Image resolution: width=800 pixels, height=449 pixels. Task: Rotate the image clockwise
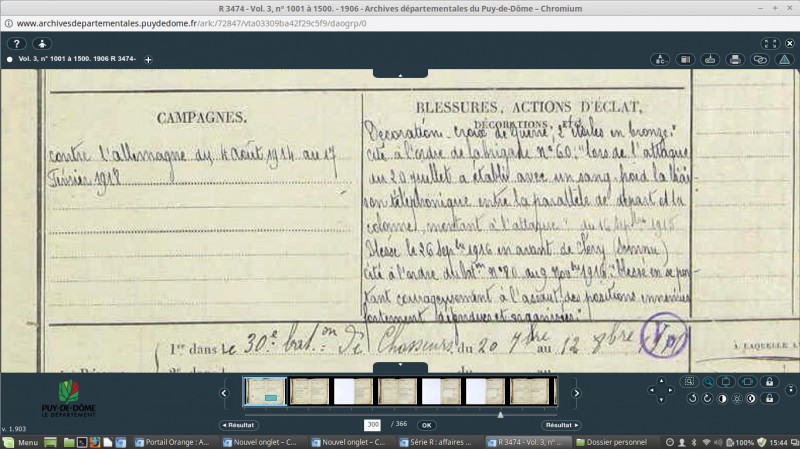pos(706,399)
